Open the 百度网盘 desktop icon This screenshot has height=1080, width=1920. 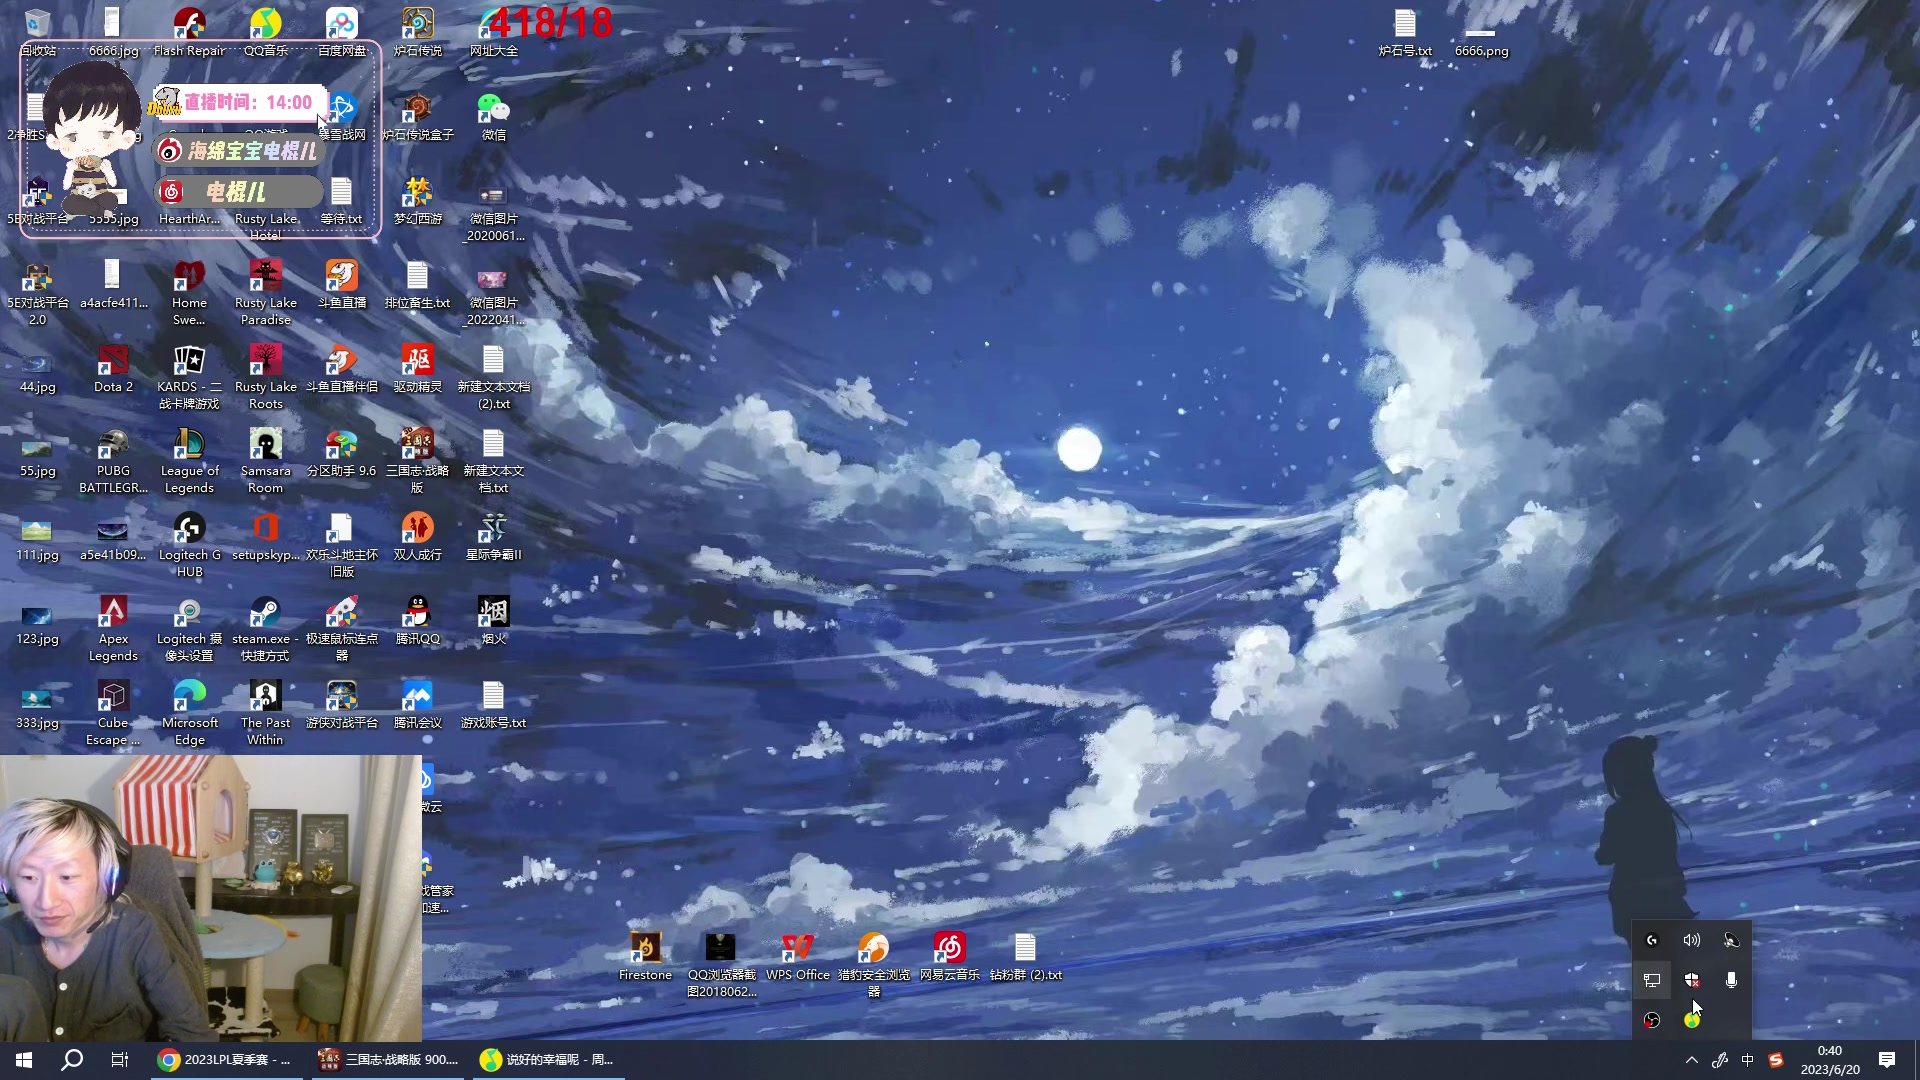pyautogui.click(x=342, y=32)
